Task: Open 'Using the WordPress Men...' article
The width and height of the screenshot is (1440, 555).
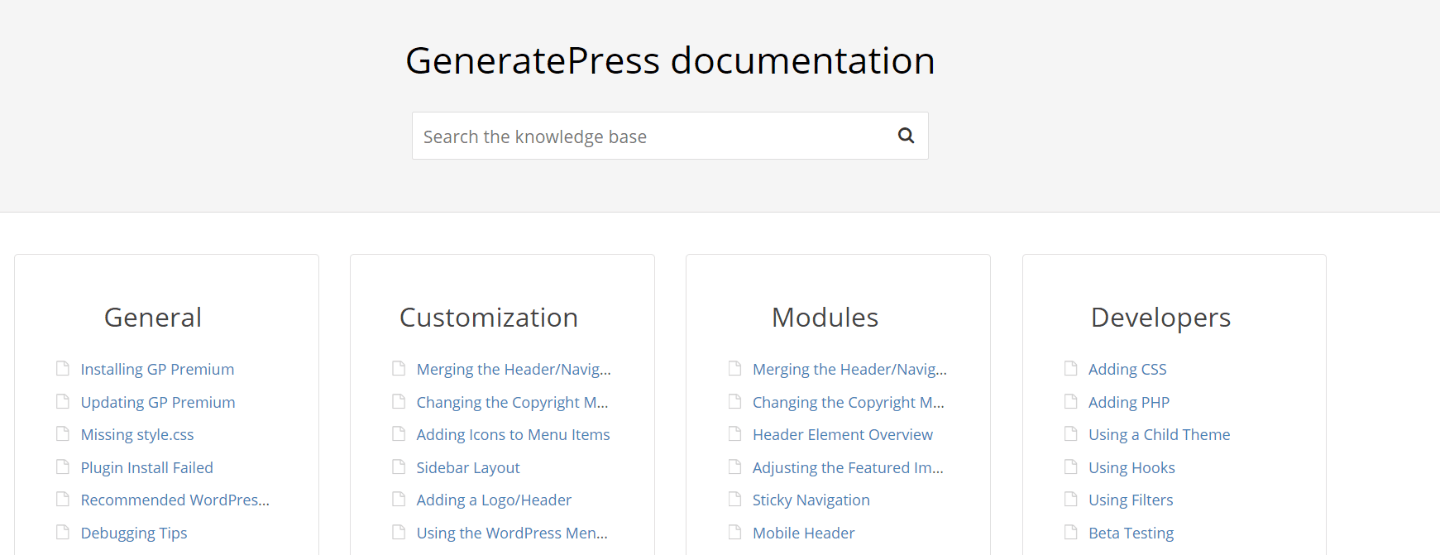Action: 512,533
